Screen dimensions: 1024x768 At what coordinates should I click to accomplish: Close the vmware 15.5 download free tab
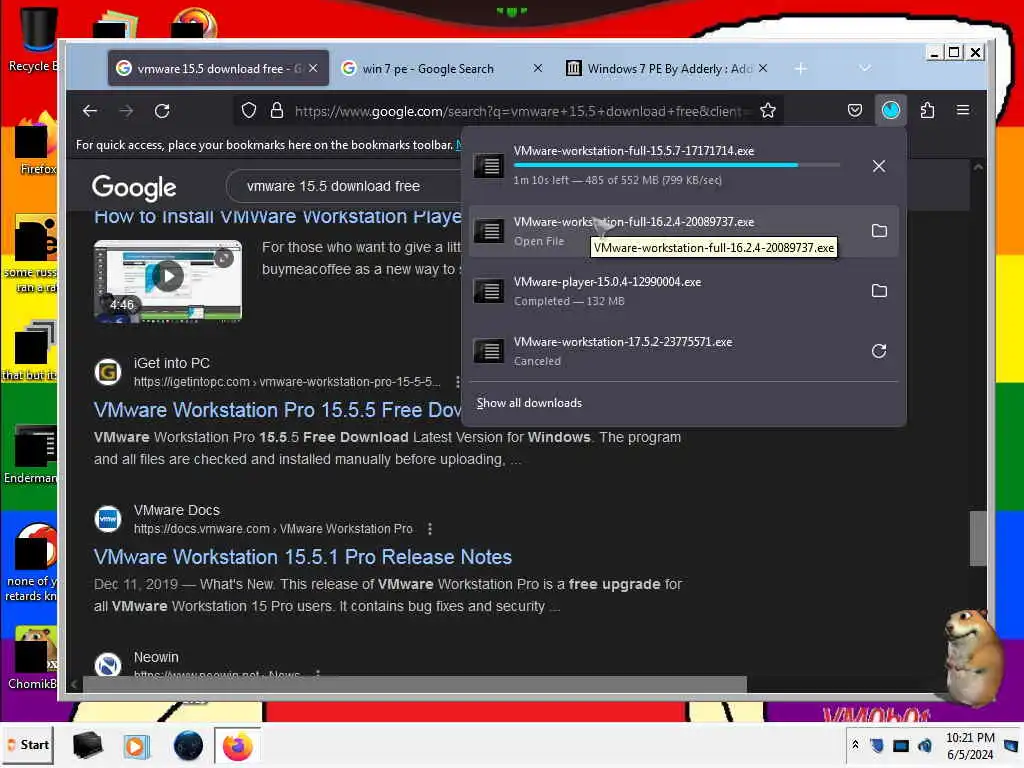313,69
